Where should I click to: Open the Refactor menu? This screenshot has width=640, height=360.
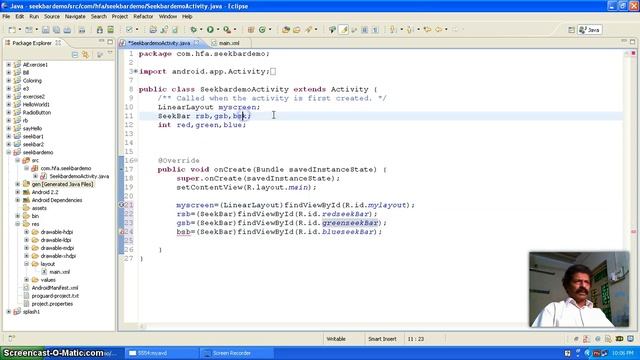click(143, 17)
